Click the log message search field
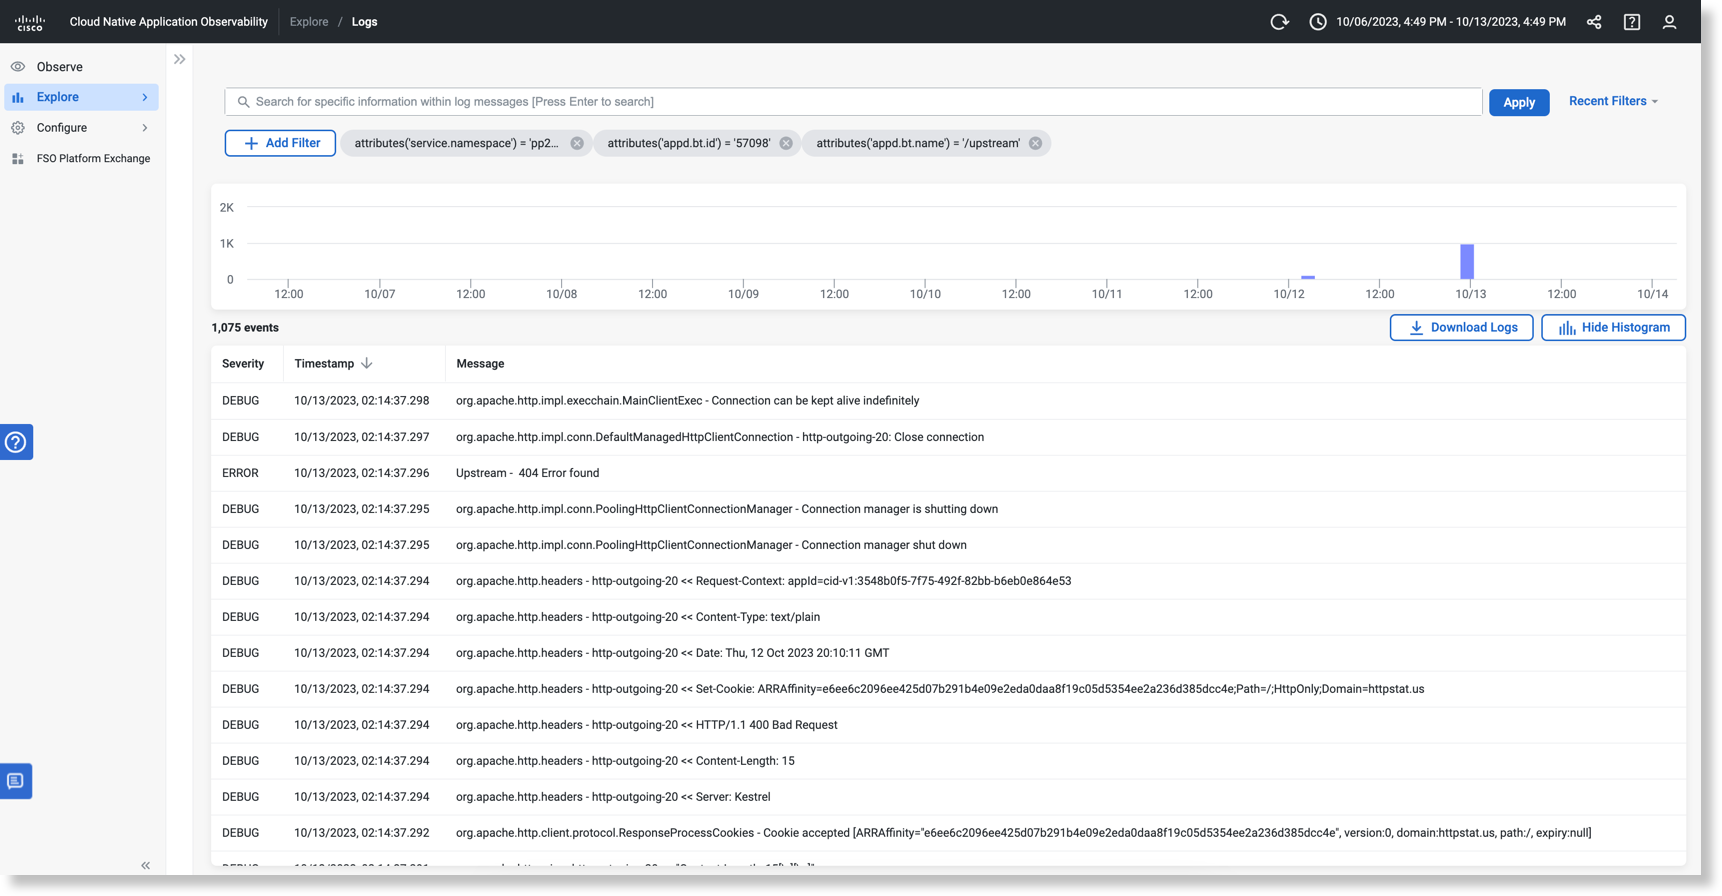 (x=853, y=102)
